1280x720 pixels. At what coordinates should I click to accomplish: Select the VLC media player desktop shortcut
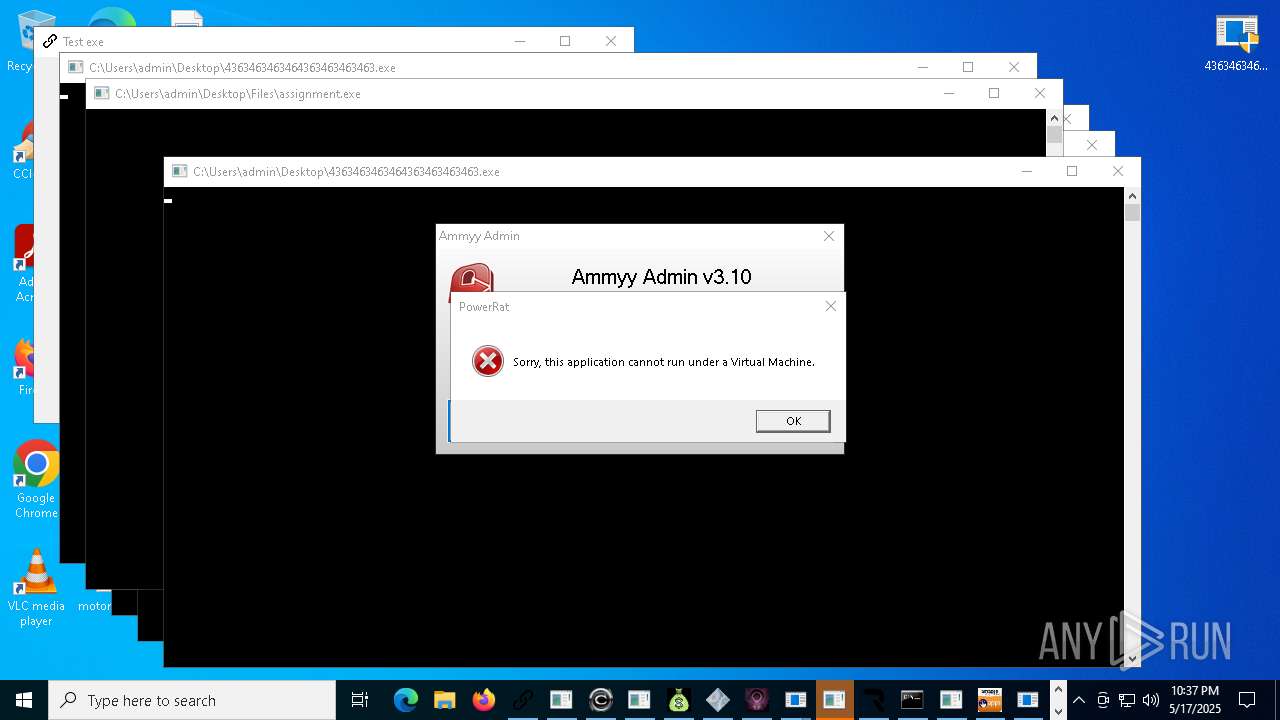[x=36, y=588]
